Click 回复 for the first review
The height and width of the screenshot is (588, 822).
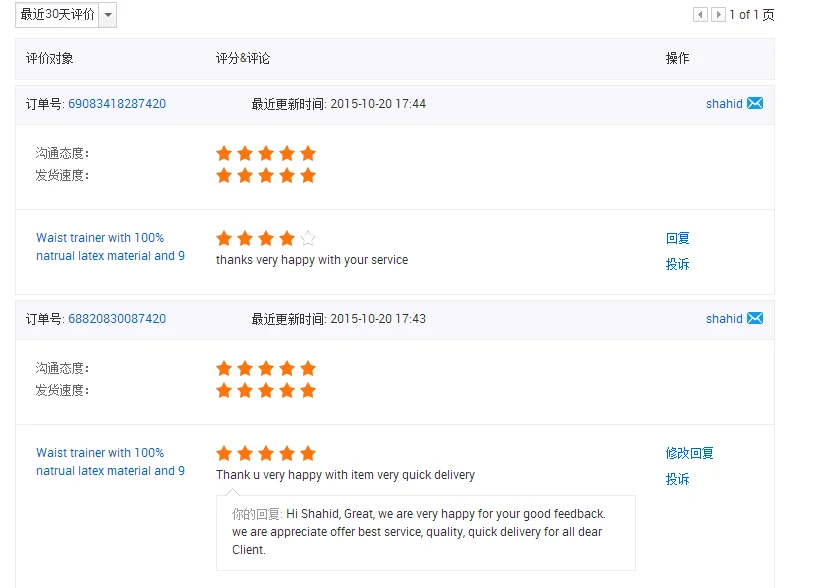(x=678, y=238)
